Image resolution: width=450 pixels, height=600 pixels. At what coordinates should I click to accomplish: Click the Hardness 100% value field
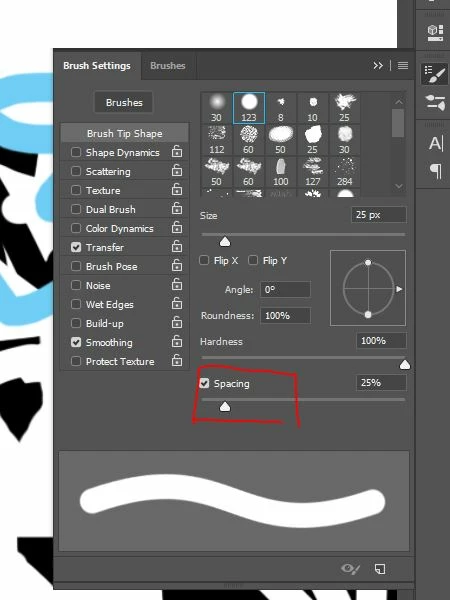tap(381, 341)
